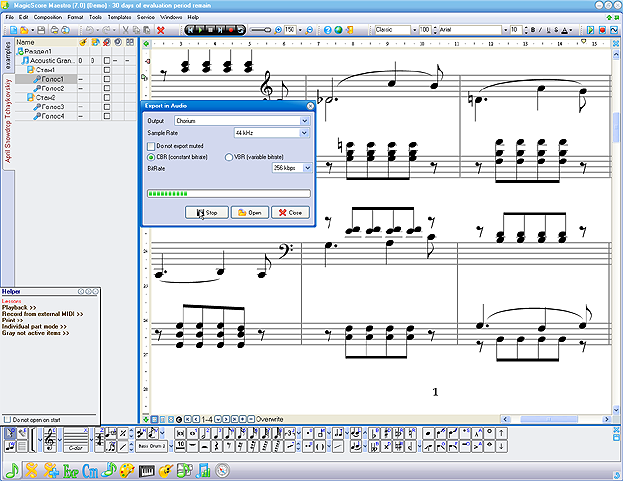Open the 'Playback >>' Helper lesson
The width and height of the screenshot is (623, 481).
tap(19, 307)
